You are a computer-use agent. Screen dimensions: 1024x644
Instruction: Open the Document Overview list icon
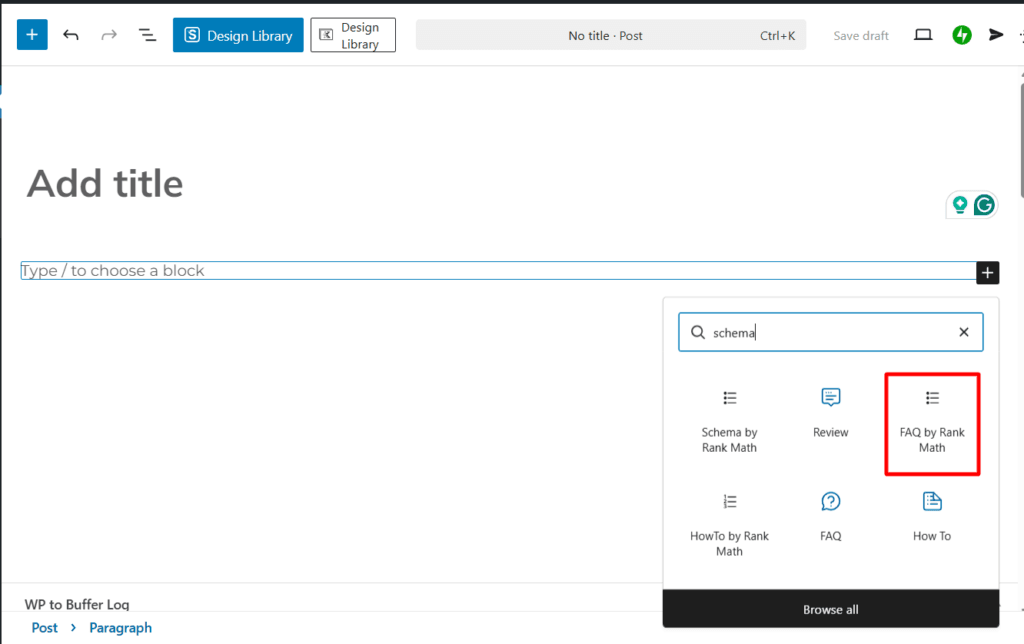147,34
